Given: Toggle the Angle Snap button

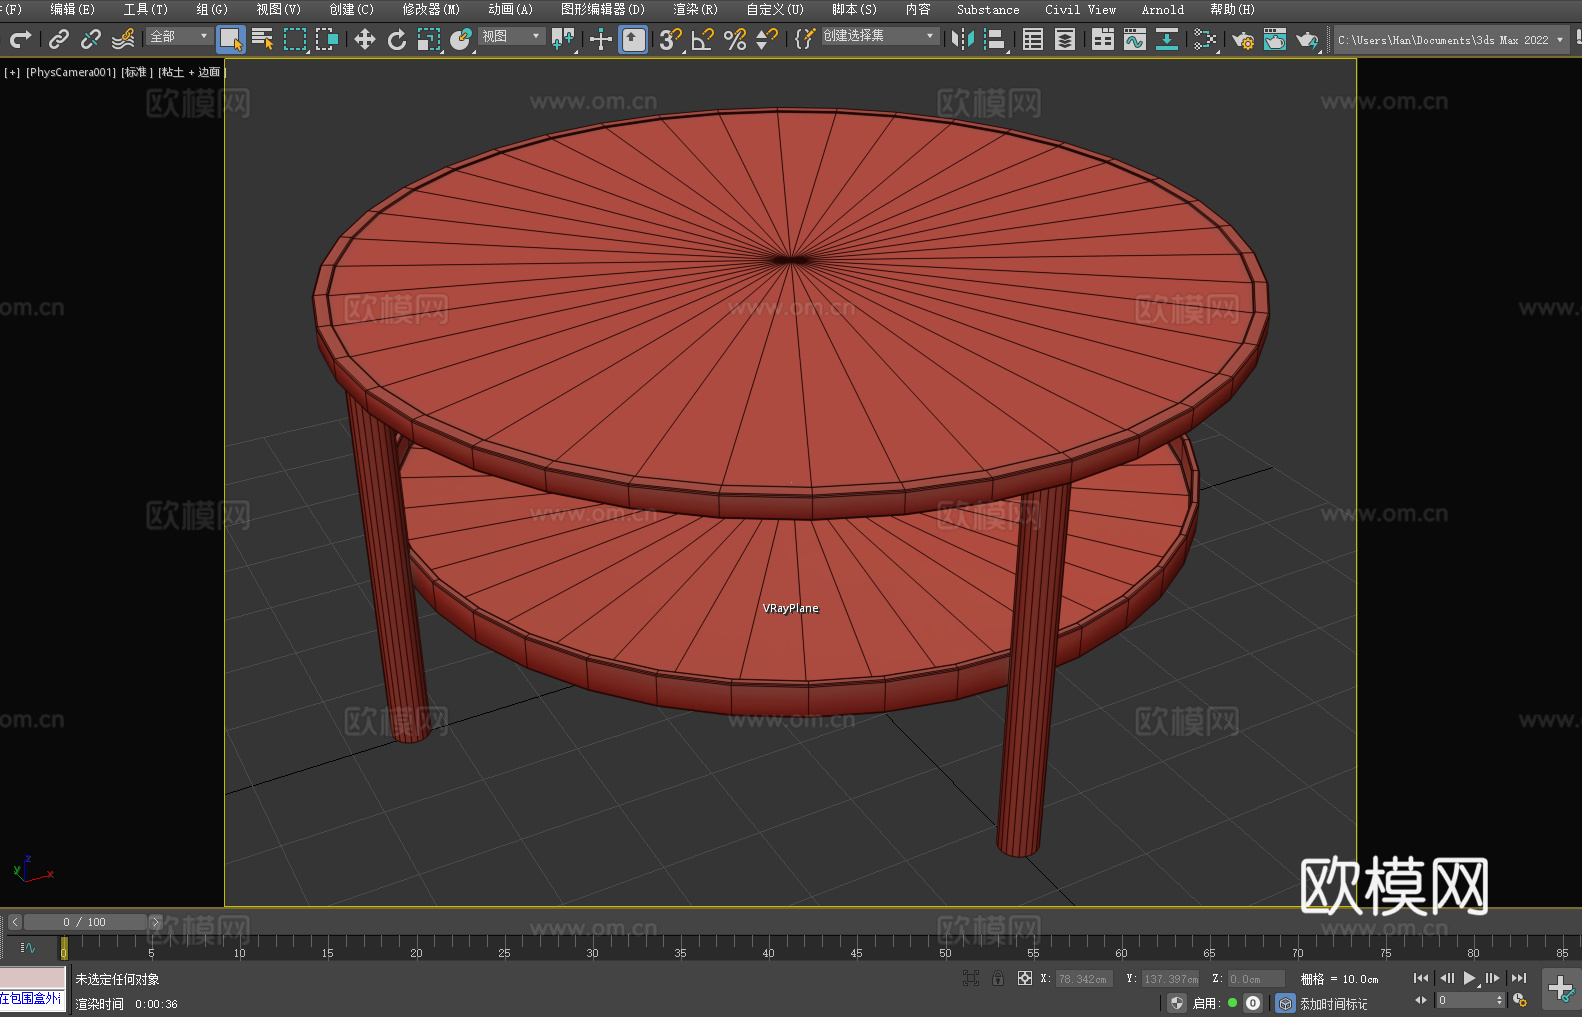Looking at the screenshot, I should click(703, 39).
